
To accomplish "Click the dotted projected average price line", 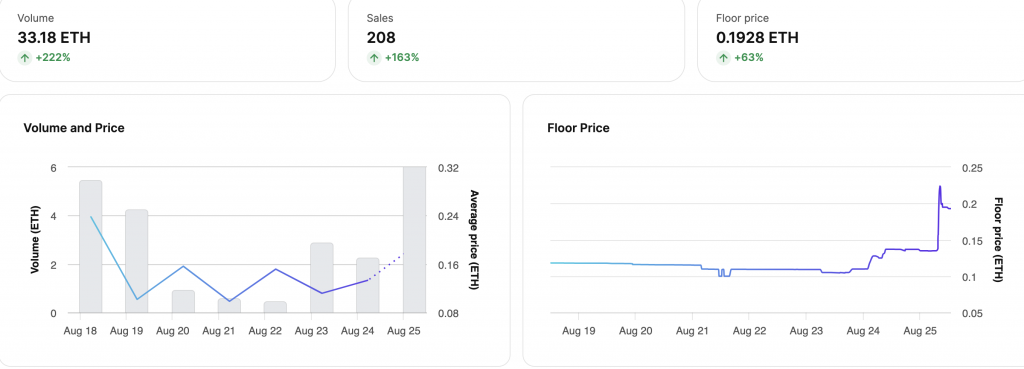I will [387, 266].
